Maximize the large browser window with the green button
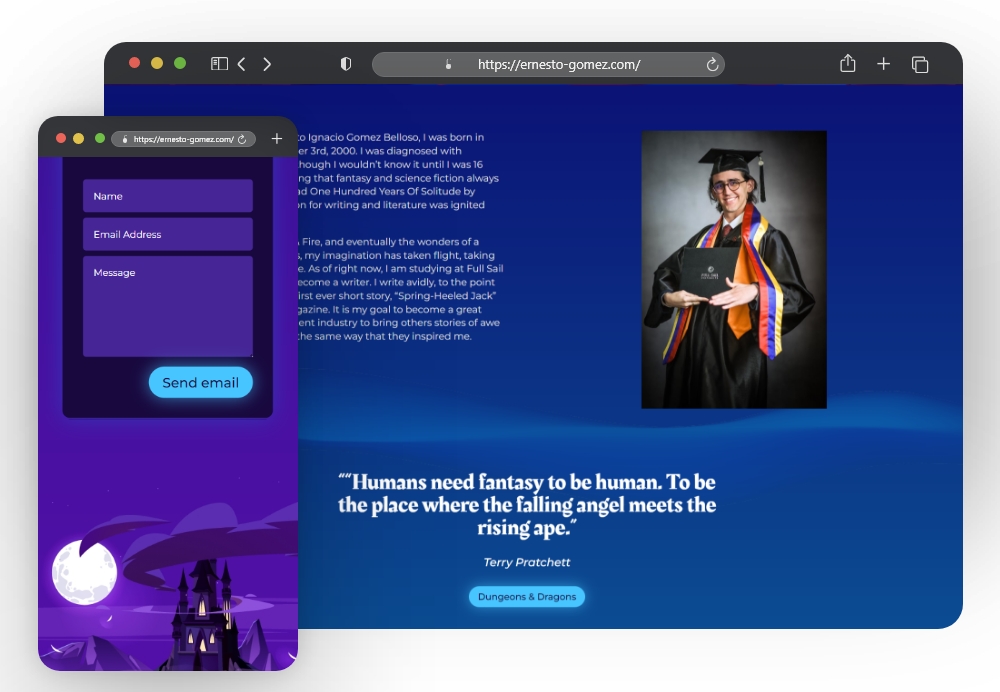Screen dimensions: 1000x692 coord(180,63)
